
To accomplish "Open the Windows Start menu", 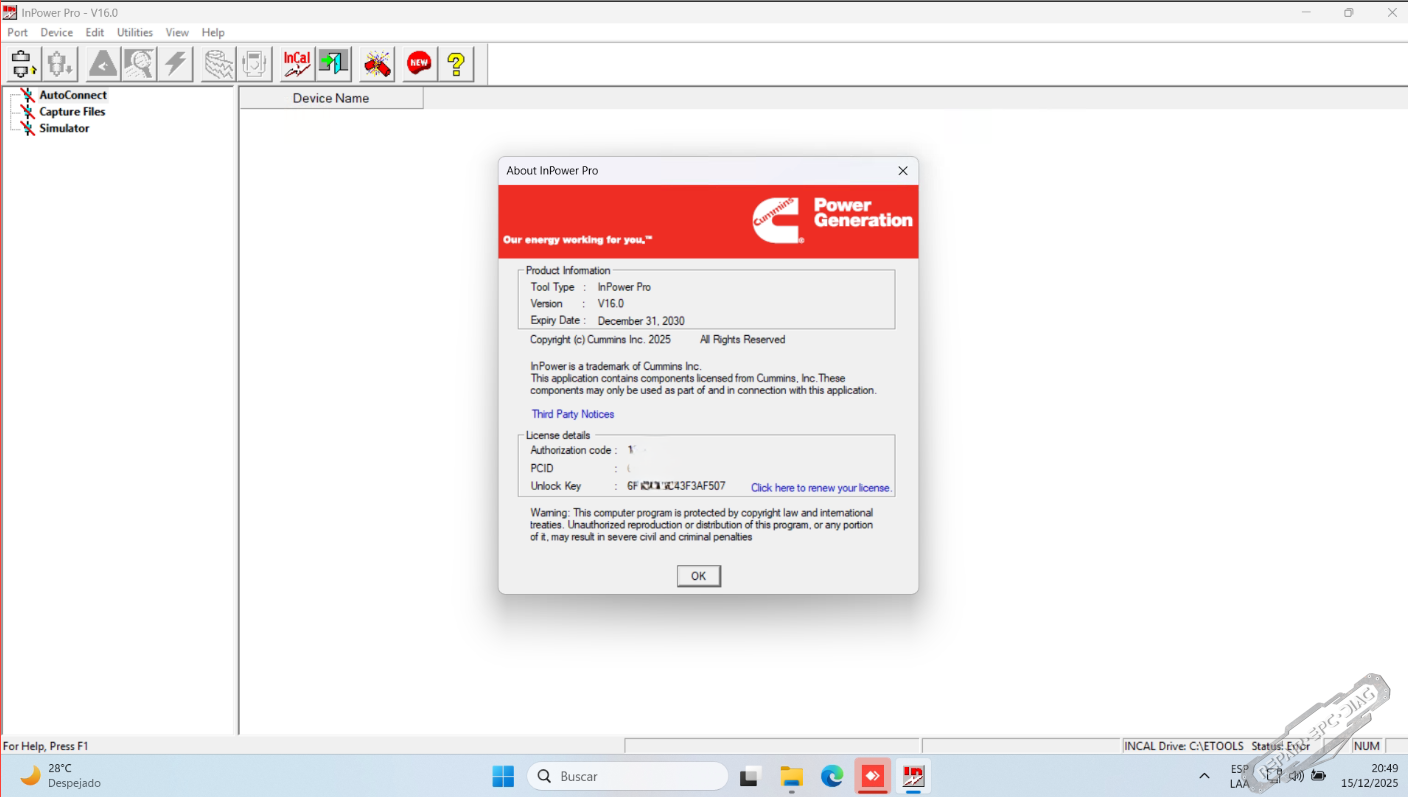I will [x=503, y=776].
